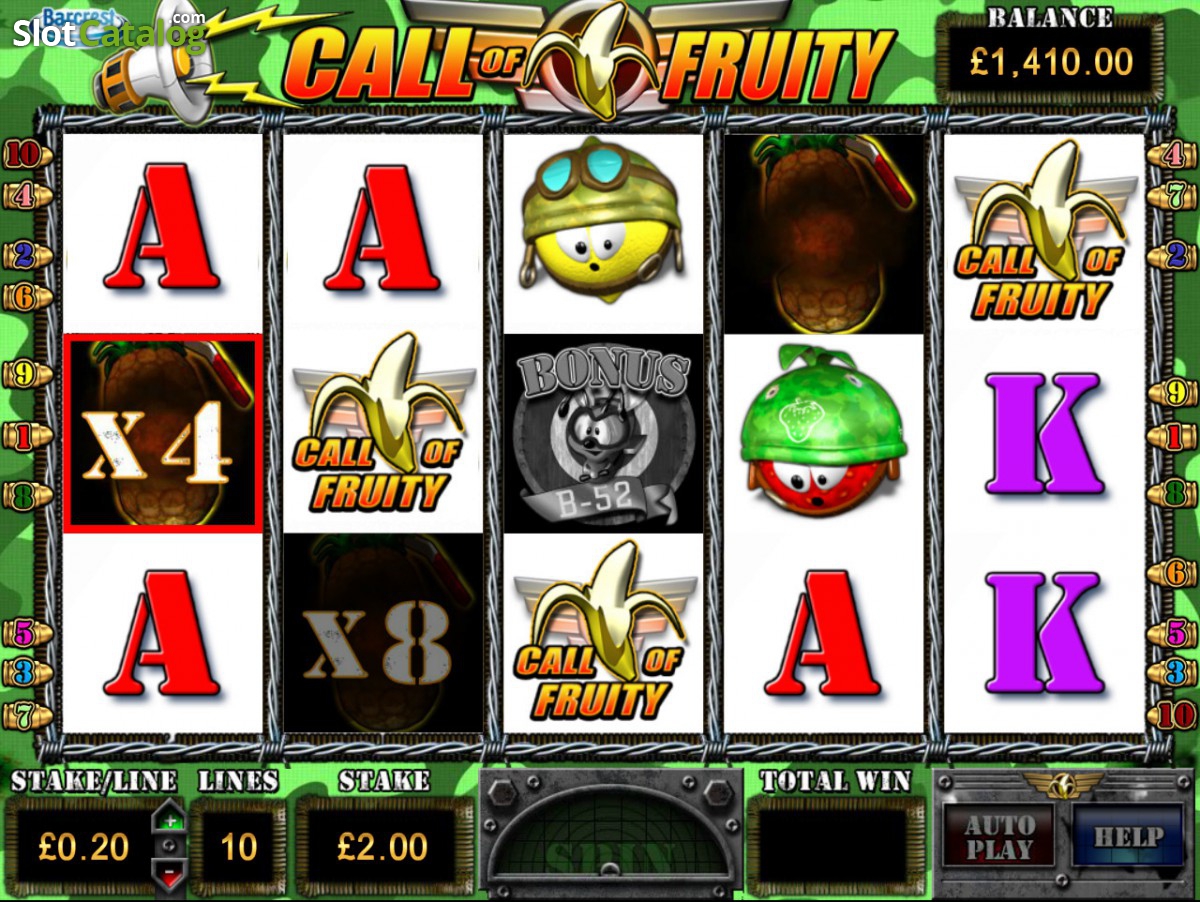
Task: Select right-side payline 8 bullet marker
Action: [1178, 494]
